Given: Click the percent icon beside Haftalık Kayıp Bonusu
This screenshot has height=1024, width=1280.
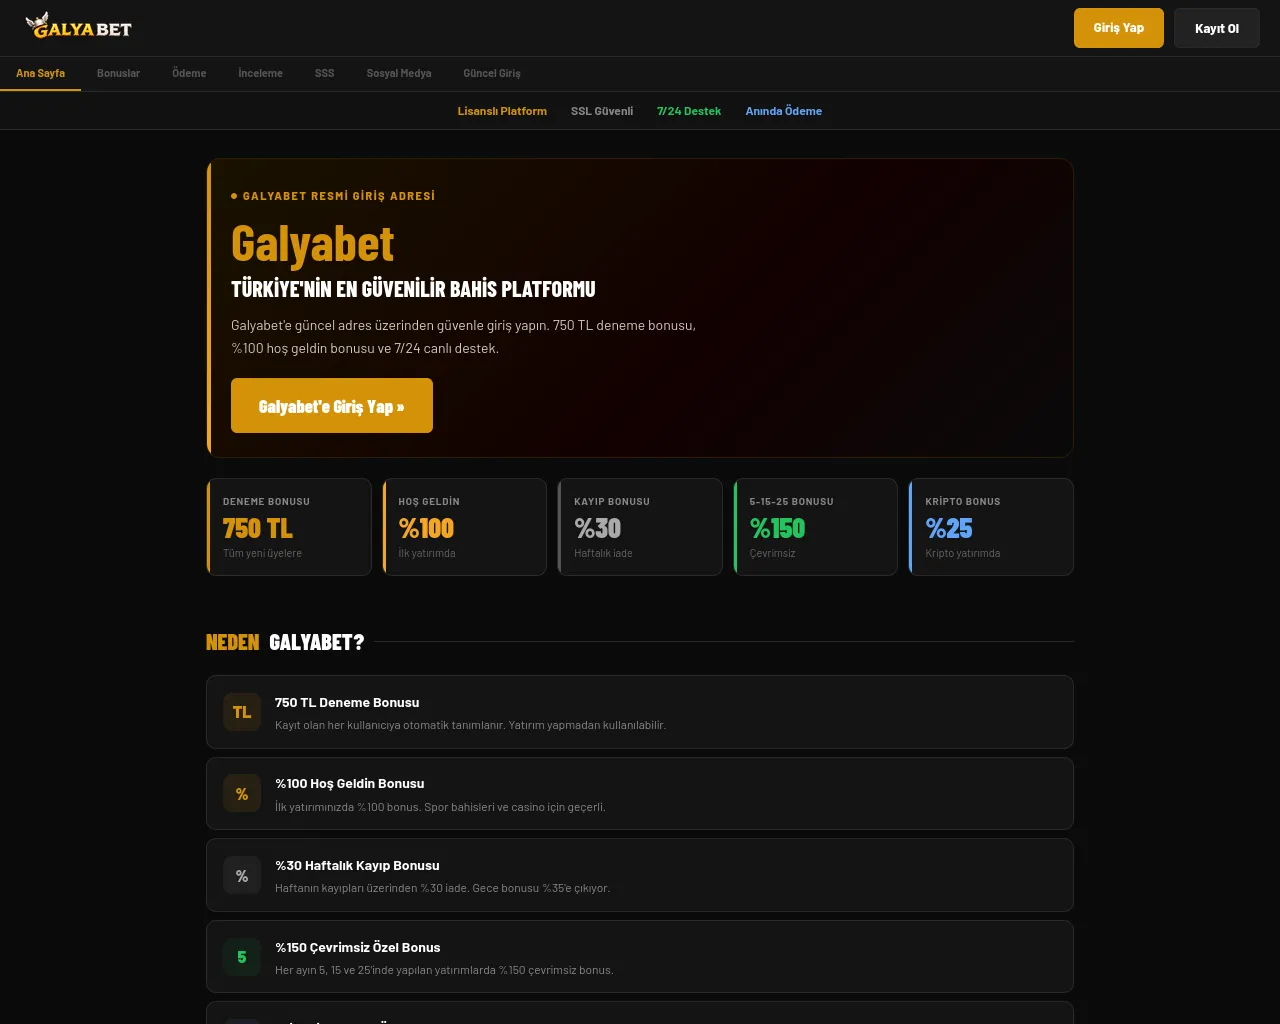Looking at the screenshot, I should [242, 876].
